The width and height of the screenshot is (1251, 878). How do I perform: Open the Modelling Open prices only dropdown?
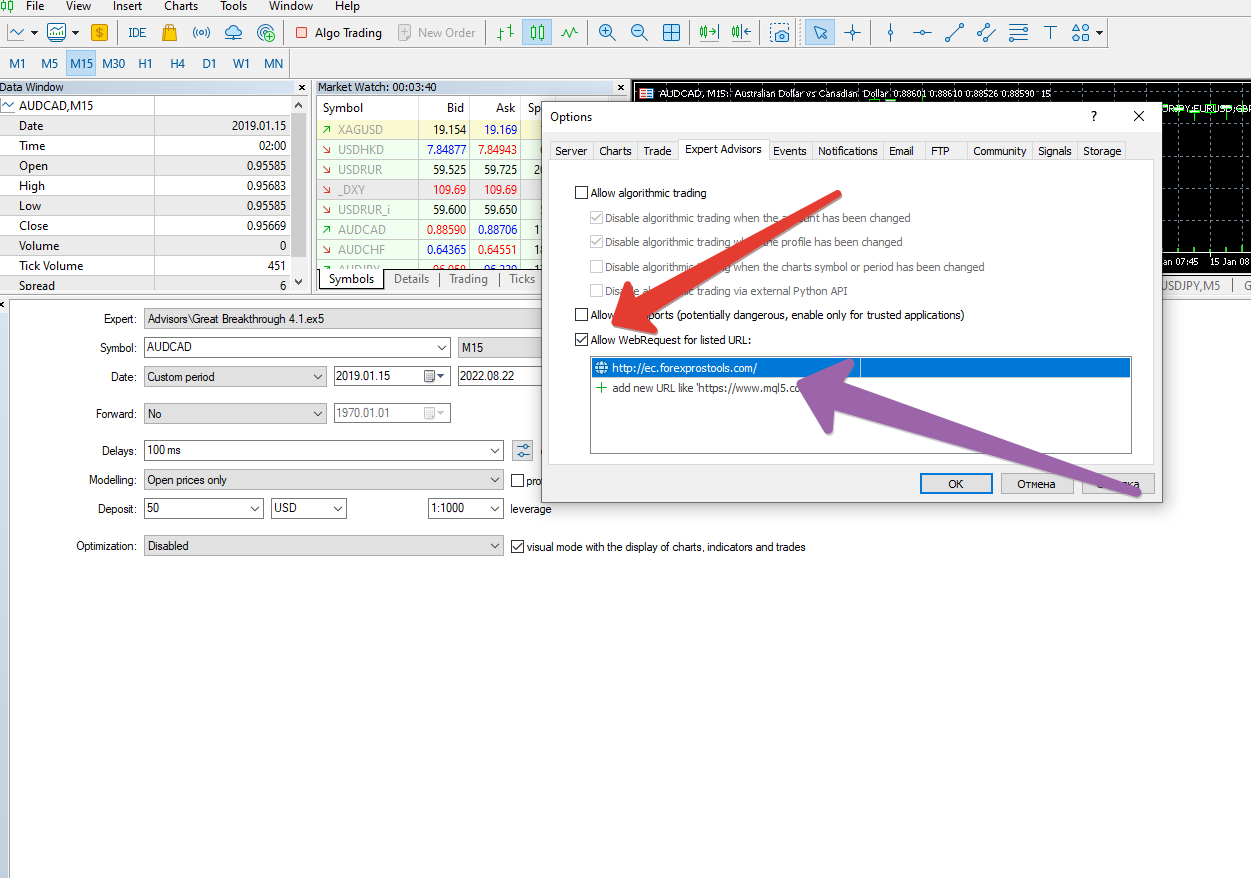point(495,480)
